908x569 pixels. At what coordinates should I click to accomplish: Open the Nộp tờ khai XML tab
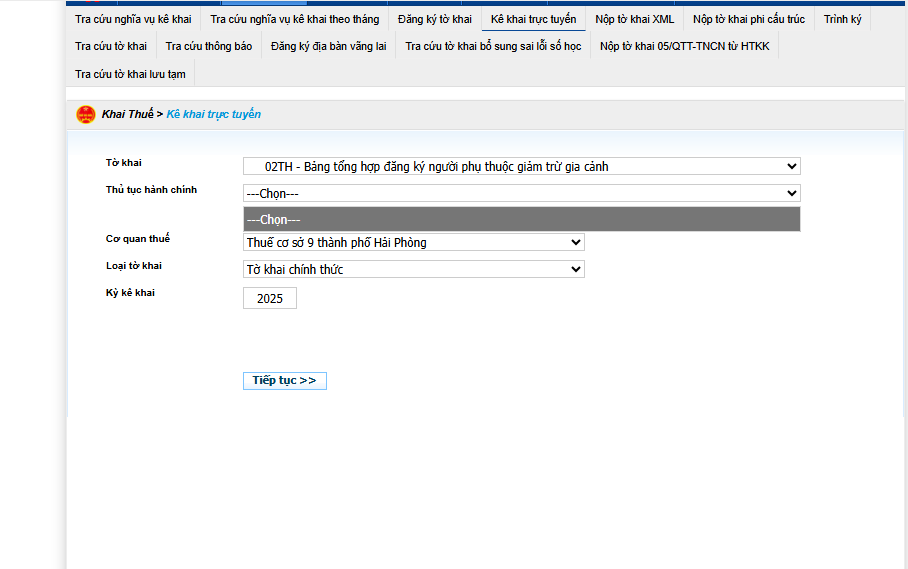coord(634,19)
